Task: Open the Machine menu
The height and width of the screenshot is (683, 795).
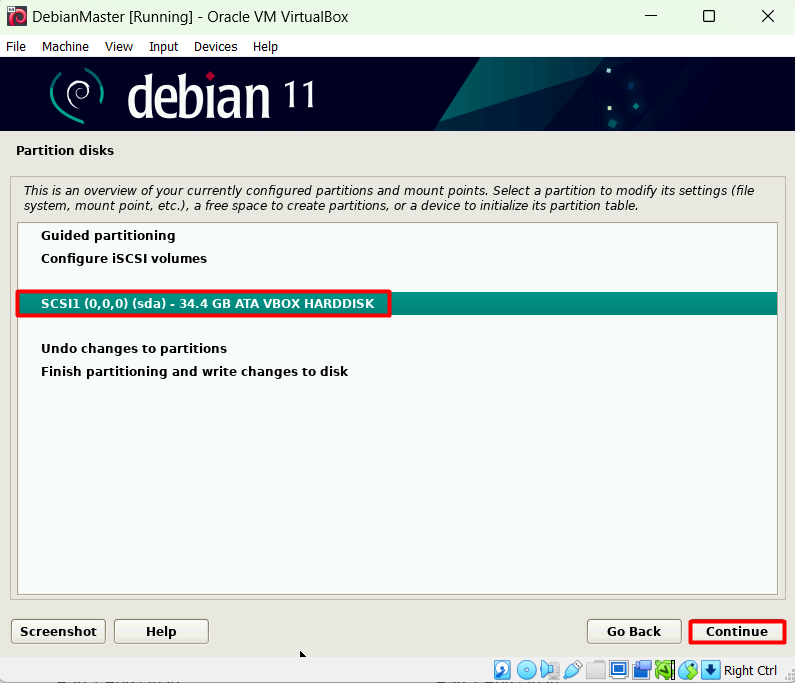Action: coord(65,47)
